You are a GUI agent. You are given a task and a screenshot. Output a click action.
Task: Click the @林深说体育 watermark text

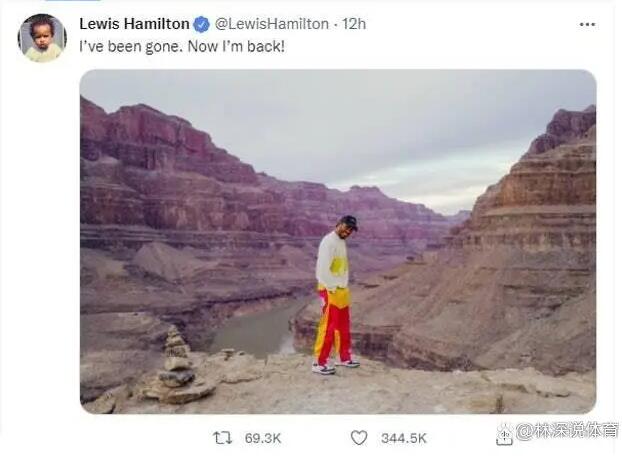click(x=567, y=431)
